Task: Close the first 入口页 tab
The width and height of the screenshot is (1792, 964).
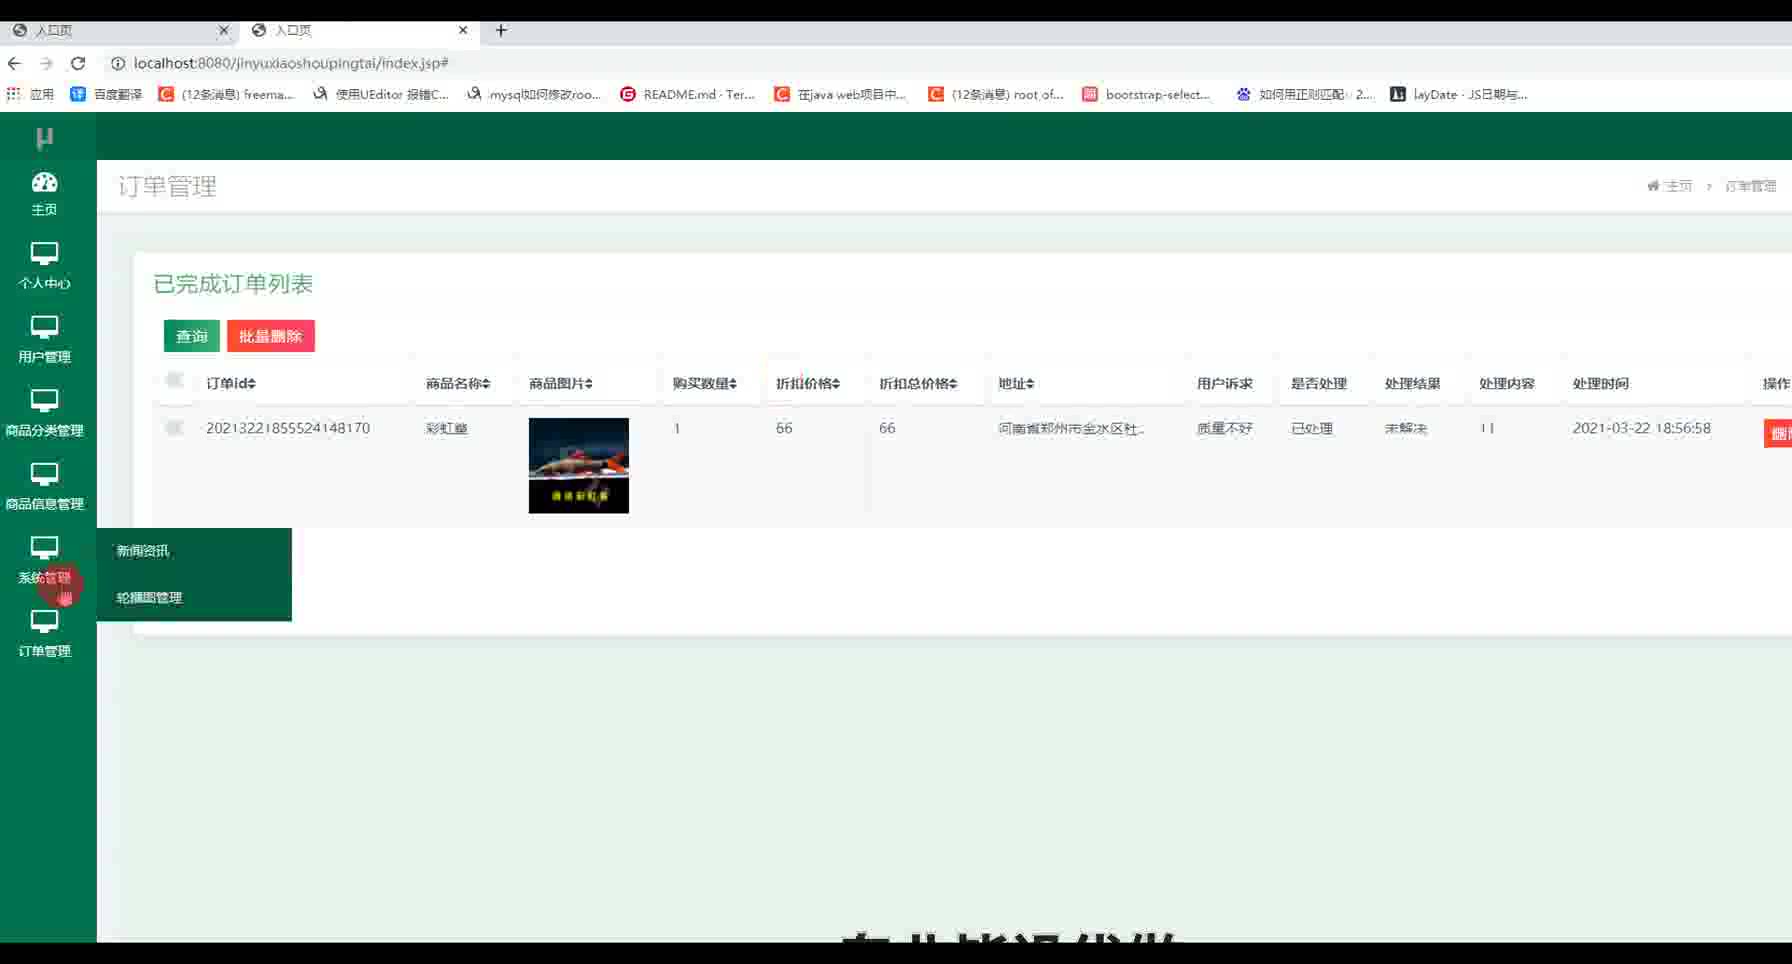Action: (224, 30)
